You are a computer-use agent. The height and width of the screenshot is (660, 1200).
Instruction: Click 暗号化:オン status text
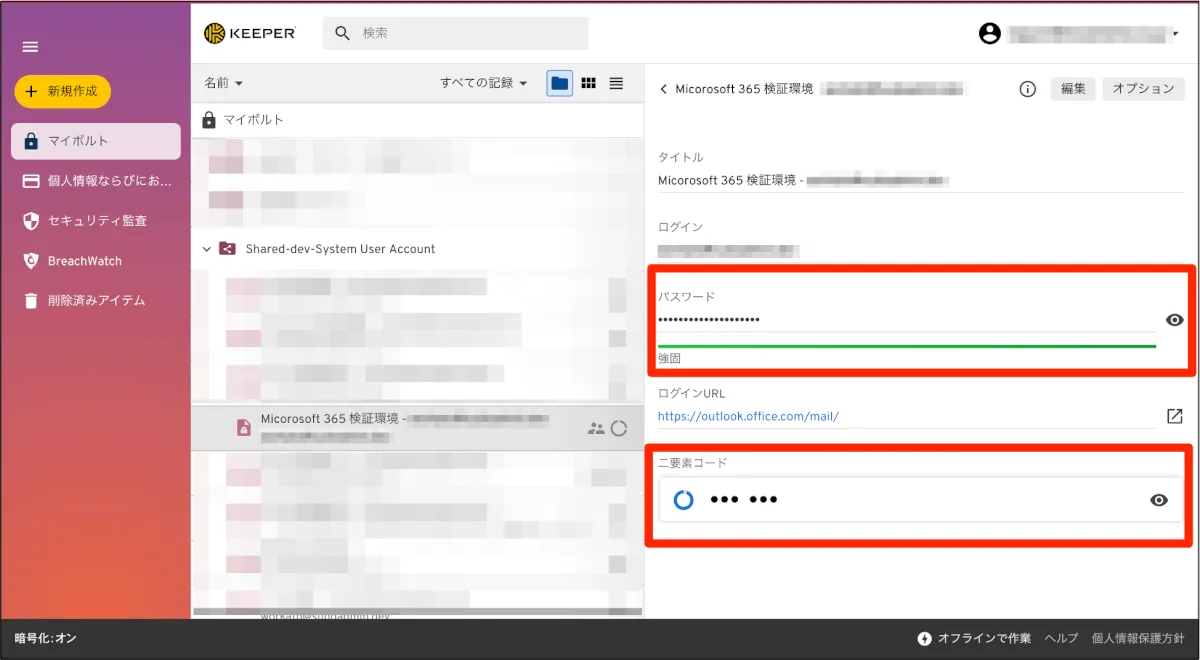point(46,638)
